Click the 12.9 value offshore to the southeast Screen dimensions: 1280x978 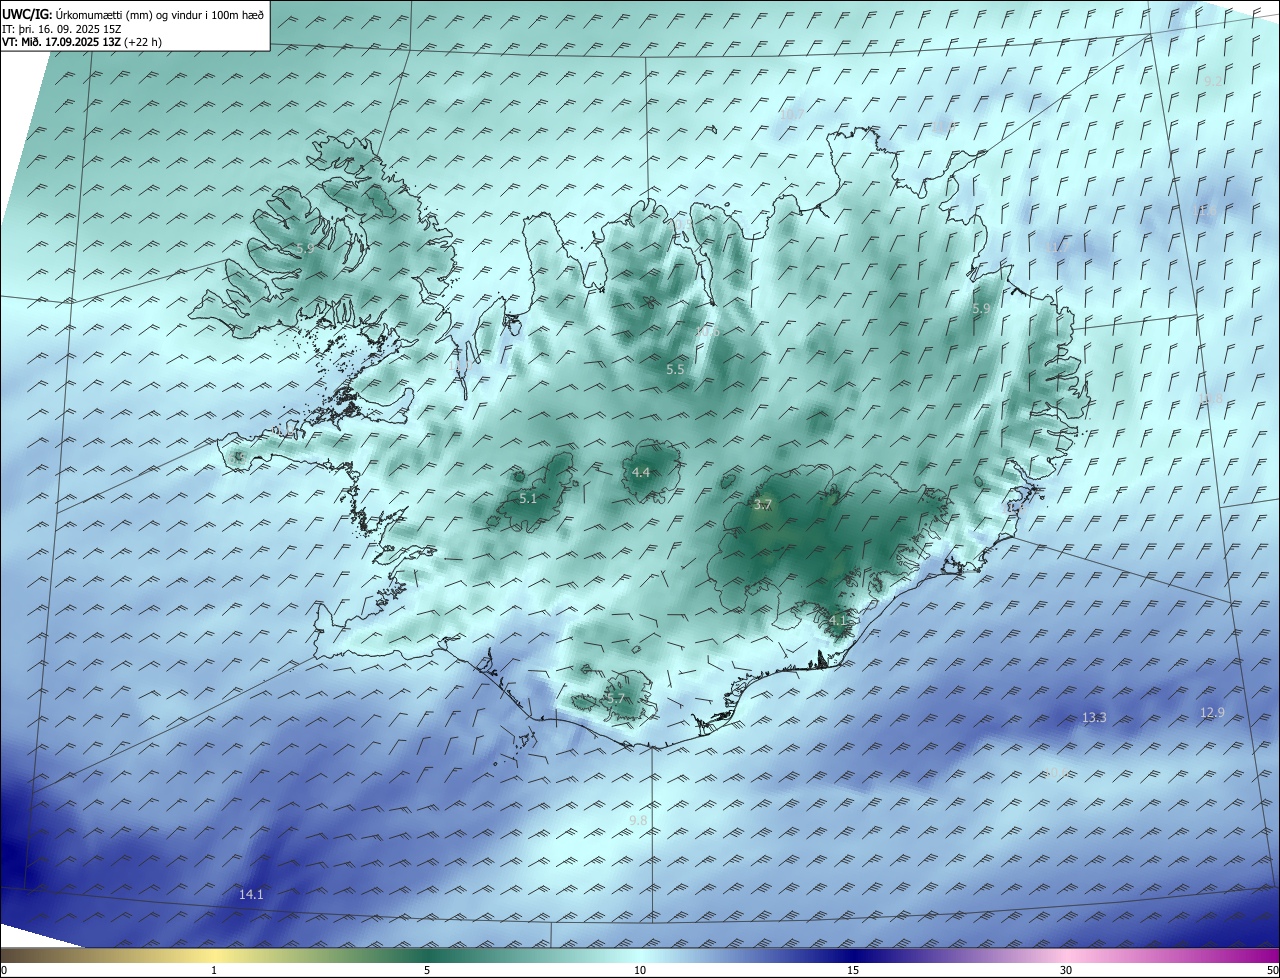(1212, 712)
